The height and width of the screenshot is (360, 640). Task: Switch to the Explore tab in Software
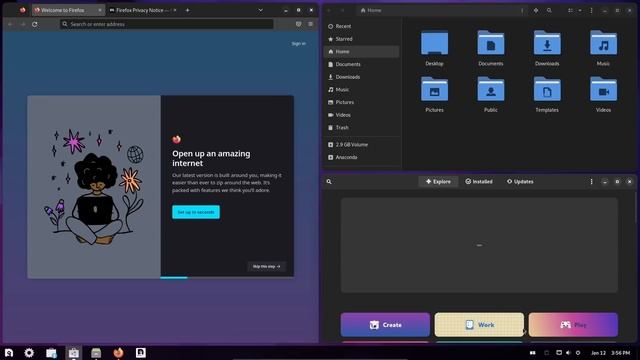tap(438, 182)
